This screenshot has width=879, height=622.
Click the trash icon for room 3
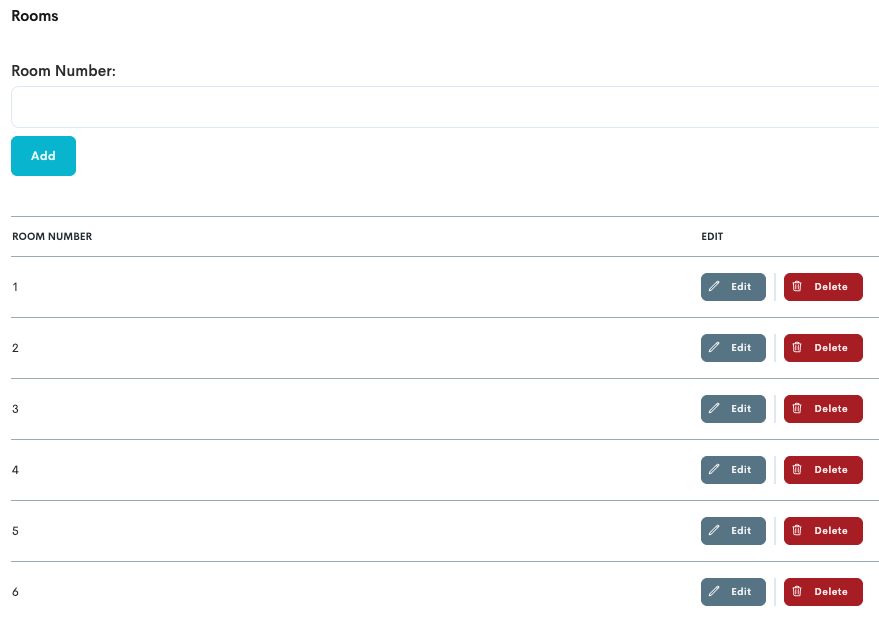tap(797, 409)
